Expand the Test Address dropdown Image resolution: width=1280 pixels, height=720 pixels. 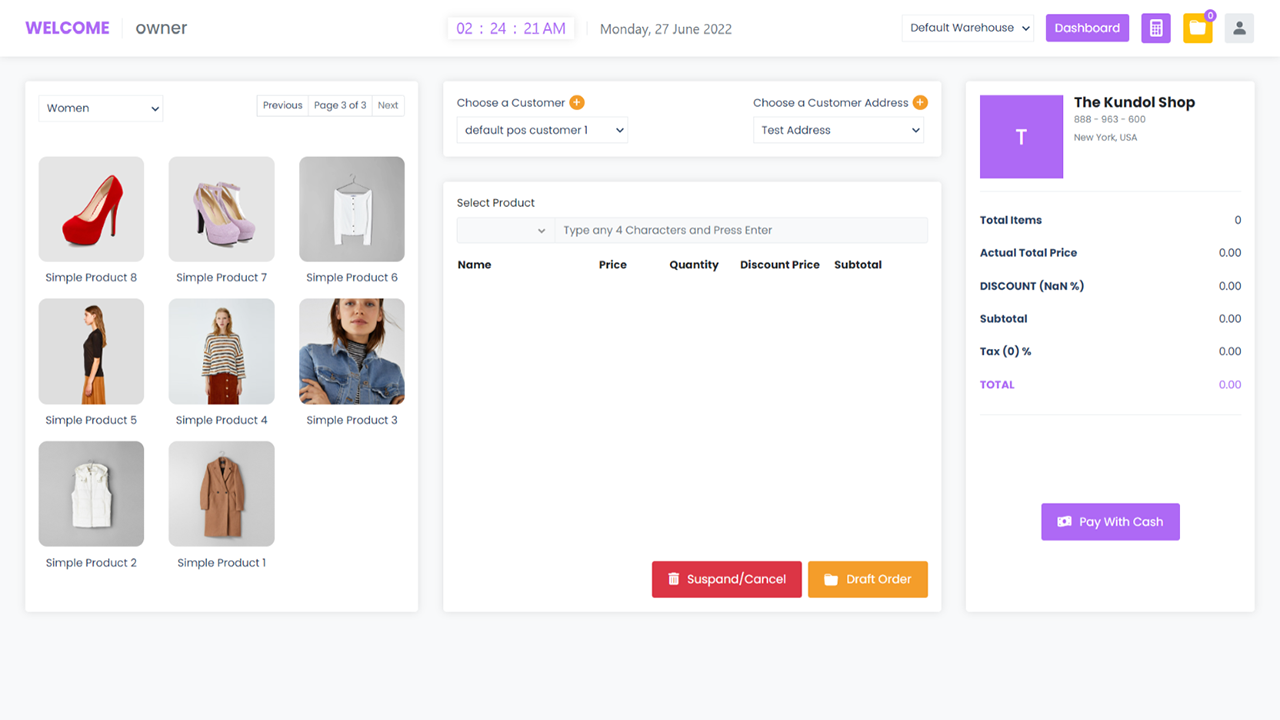[838, 130]
